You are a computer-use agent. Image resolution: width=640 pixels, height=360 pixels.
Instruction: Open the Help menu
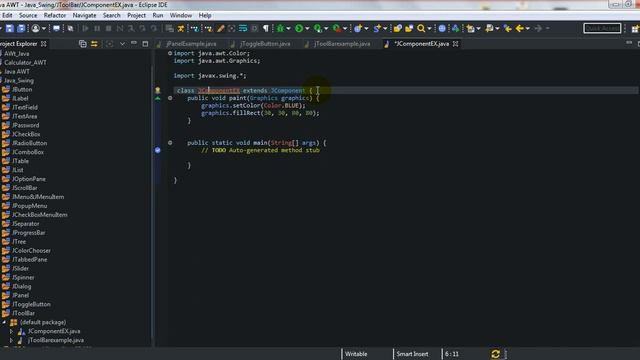point(205,16)
